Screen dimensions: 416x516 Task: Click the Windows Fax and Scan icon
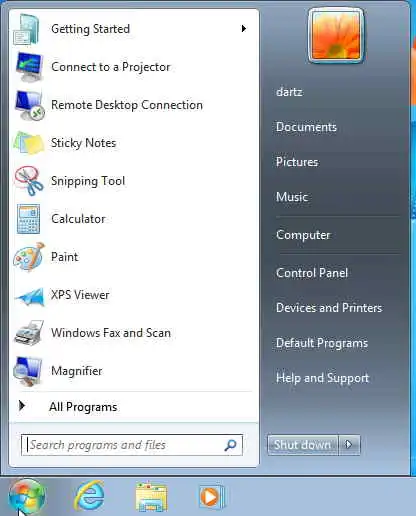29,333
